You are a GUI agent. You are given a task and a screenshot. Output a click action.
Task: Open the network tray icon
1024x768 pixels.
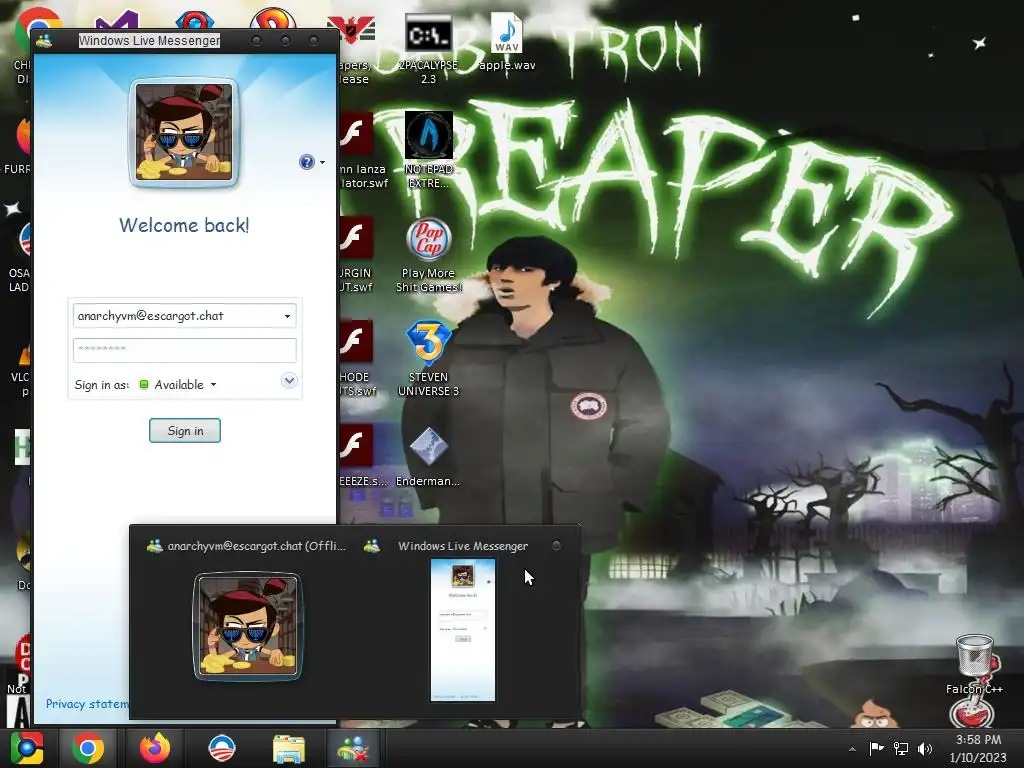[901, 748]
